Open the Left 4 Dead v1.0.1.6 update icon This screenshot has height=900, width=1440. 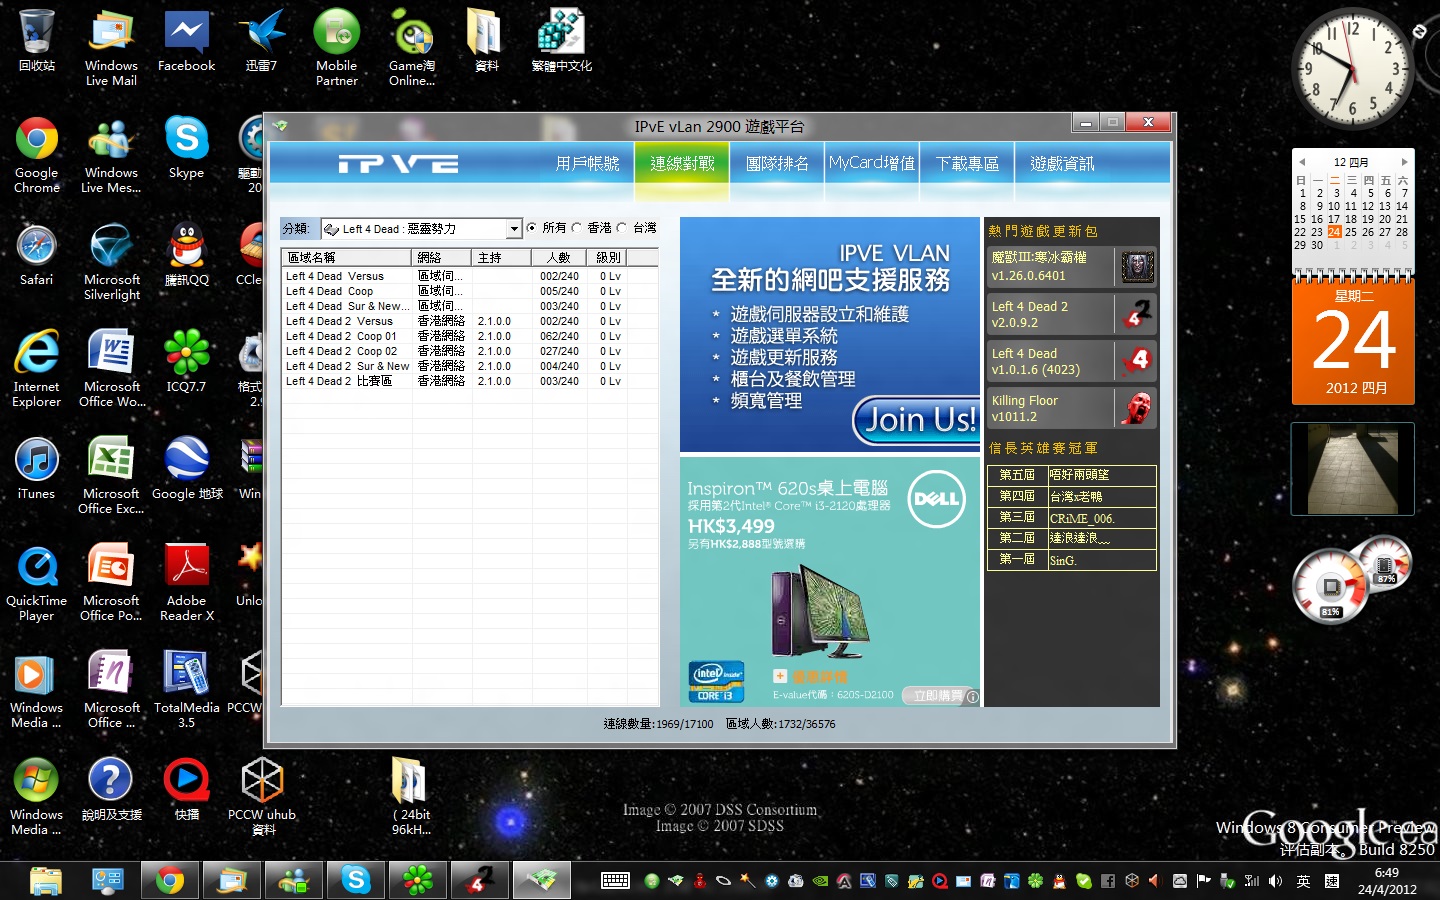click(x=1136, y=361)
